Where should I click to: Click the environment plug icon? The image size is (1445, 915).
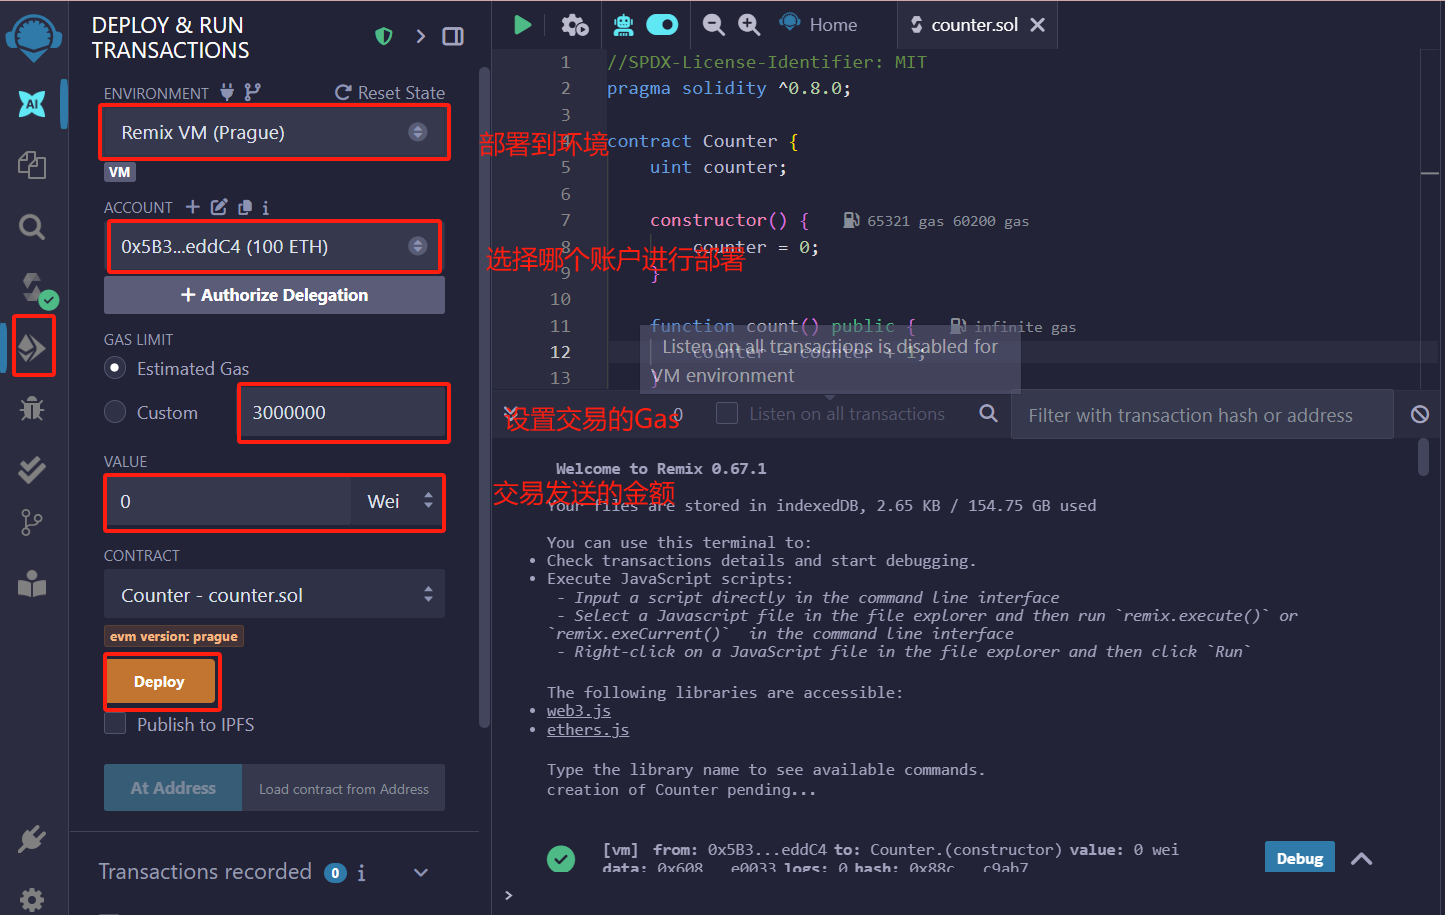227,92
